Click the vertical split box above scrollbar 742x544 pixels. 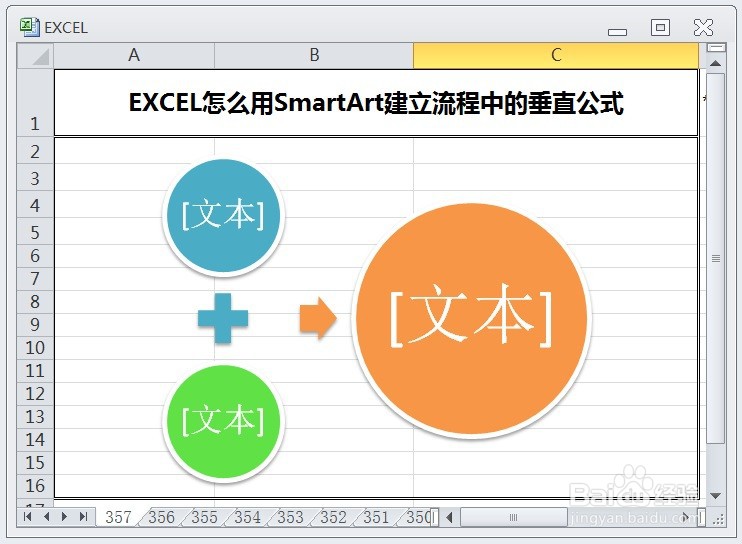pyautogui.click(x=716, y=48)
